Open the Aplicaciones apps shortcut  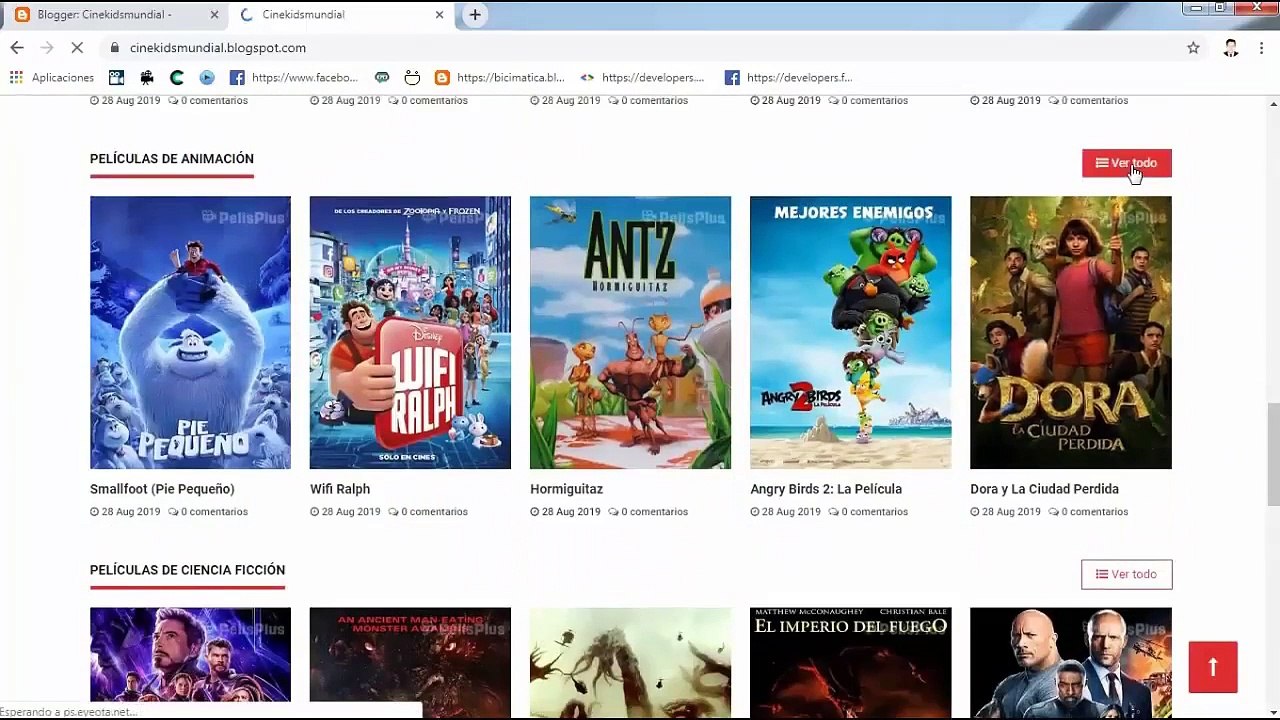click(52, 77)
